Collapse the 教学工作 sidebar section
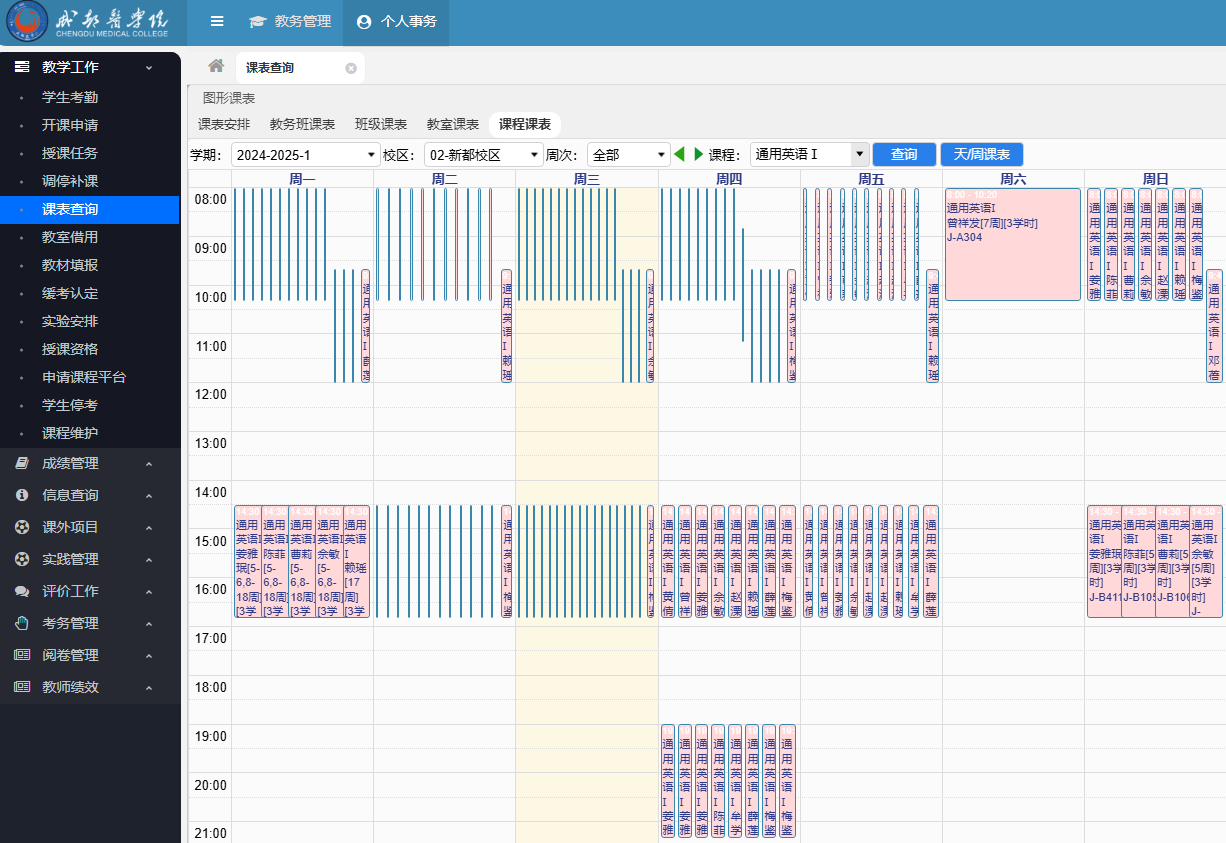 click(x=149, y=68)
